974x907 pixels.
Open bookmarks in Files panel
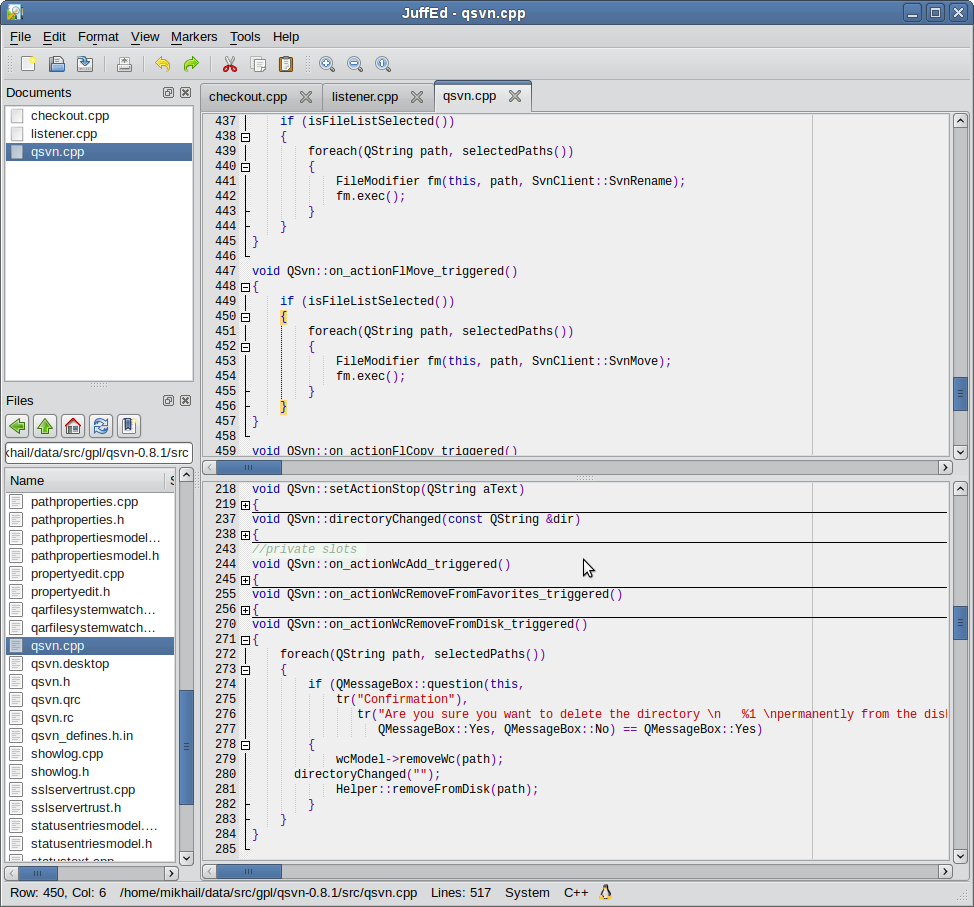click(x=129, y=426)
